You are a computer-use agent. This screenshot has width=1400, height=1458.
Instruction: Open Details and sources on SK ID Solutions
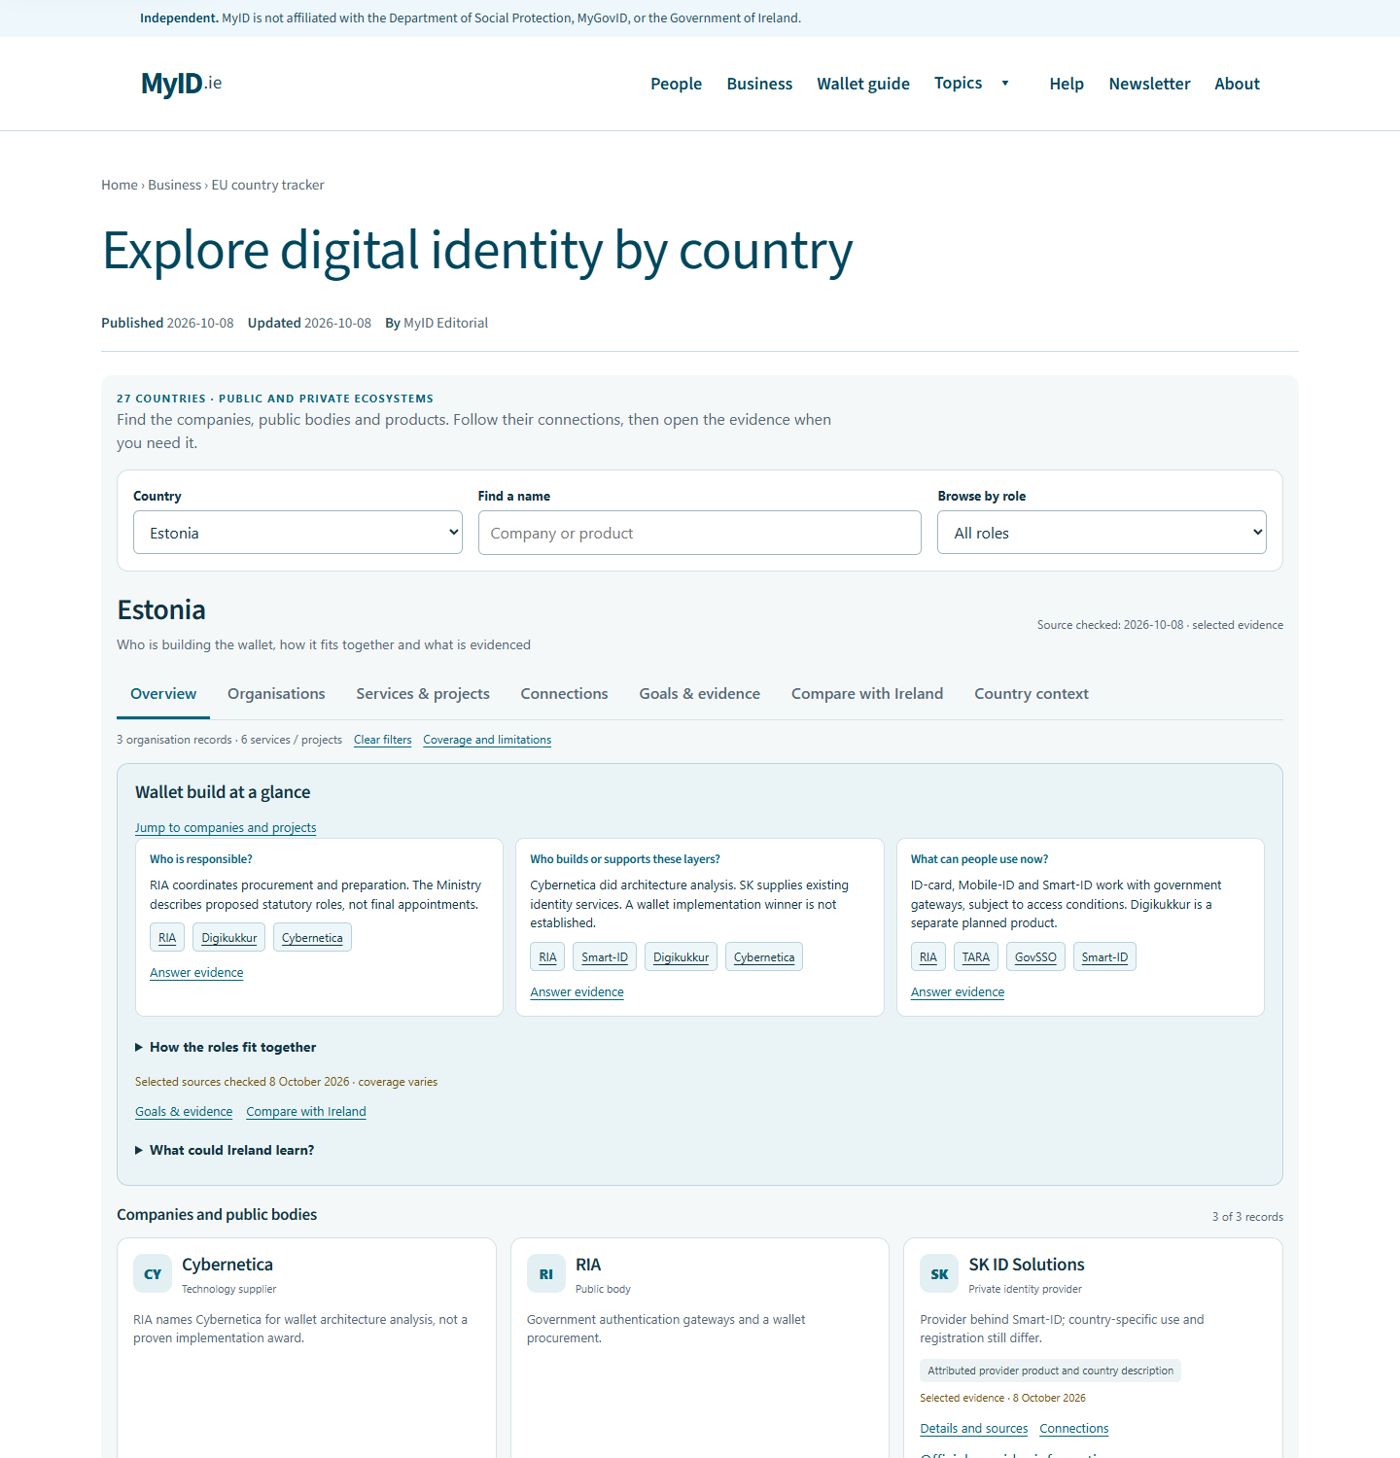pos(974,1429)
